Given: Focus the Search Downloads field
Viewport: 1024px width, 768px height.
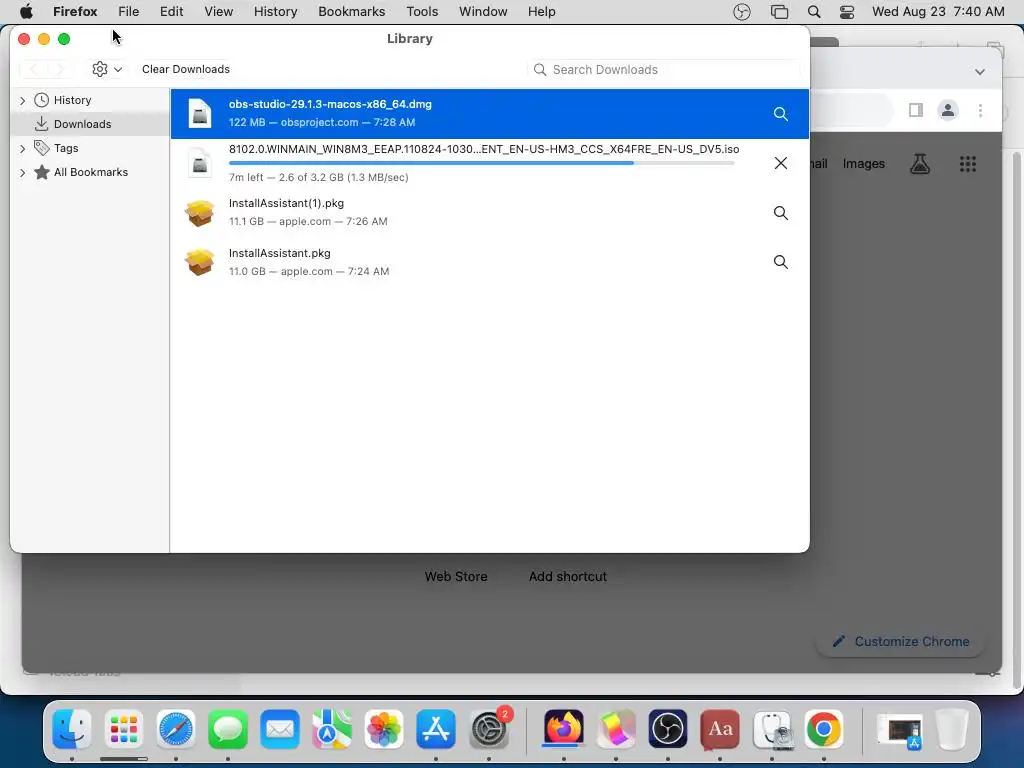Looking at the screenshot, I should [x=663, y=70].
